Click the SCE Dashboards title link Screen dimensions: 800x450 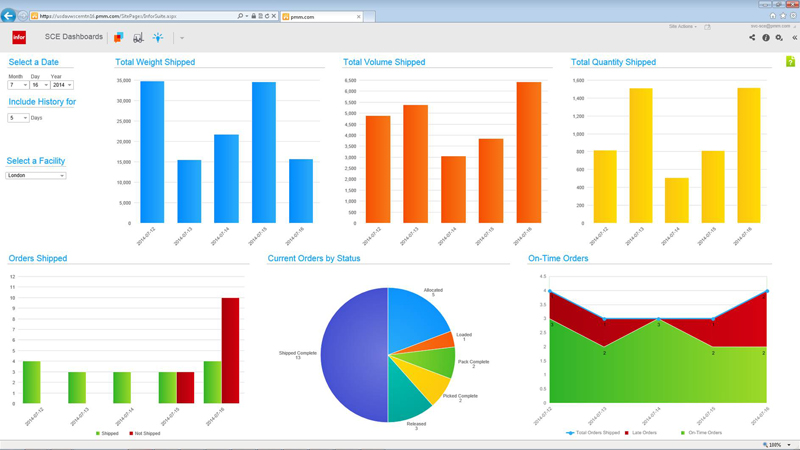click(x=74, y=37)
